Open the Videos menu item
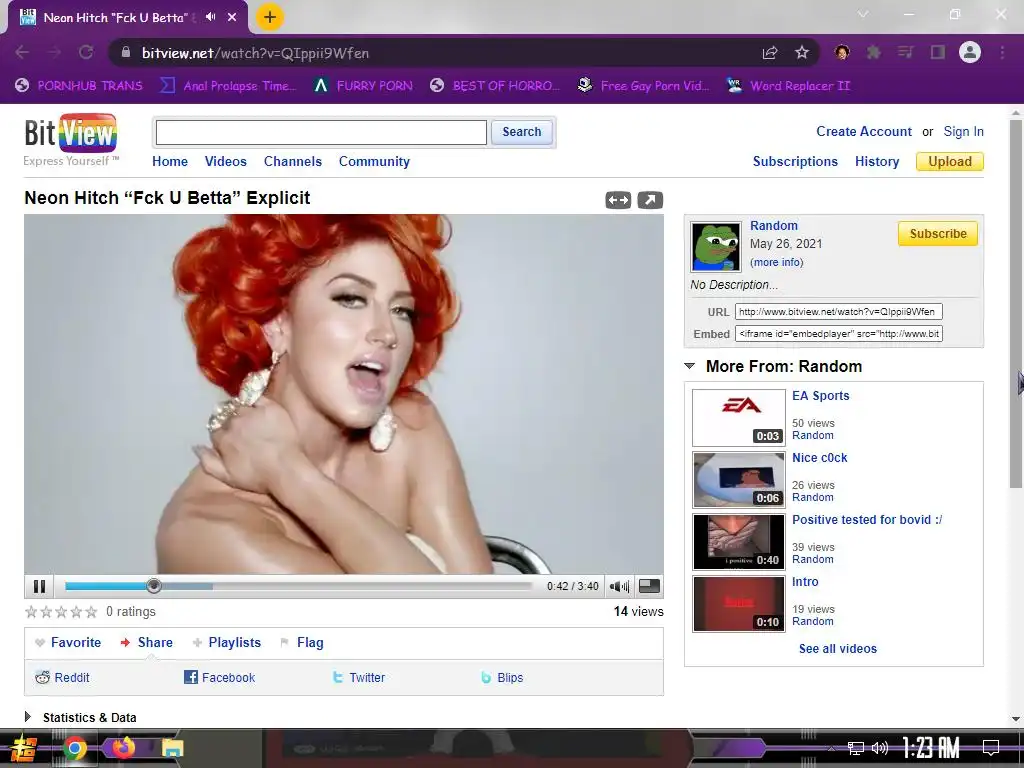1024x768 pixels. (225, 161)
